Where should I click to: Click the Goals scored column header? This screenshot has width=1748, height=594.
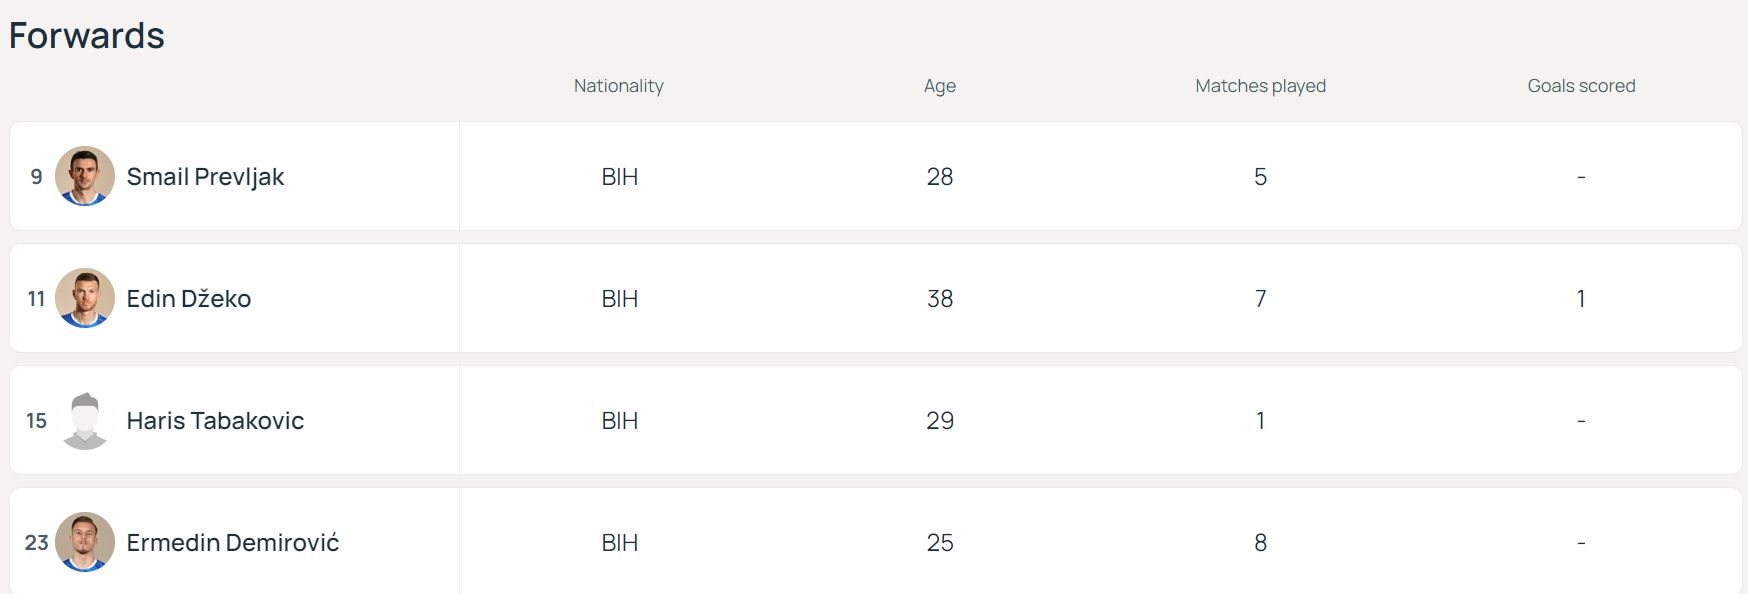(1581, 86)
